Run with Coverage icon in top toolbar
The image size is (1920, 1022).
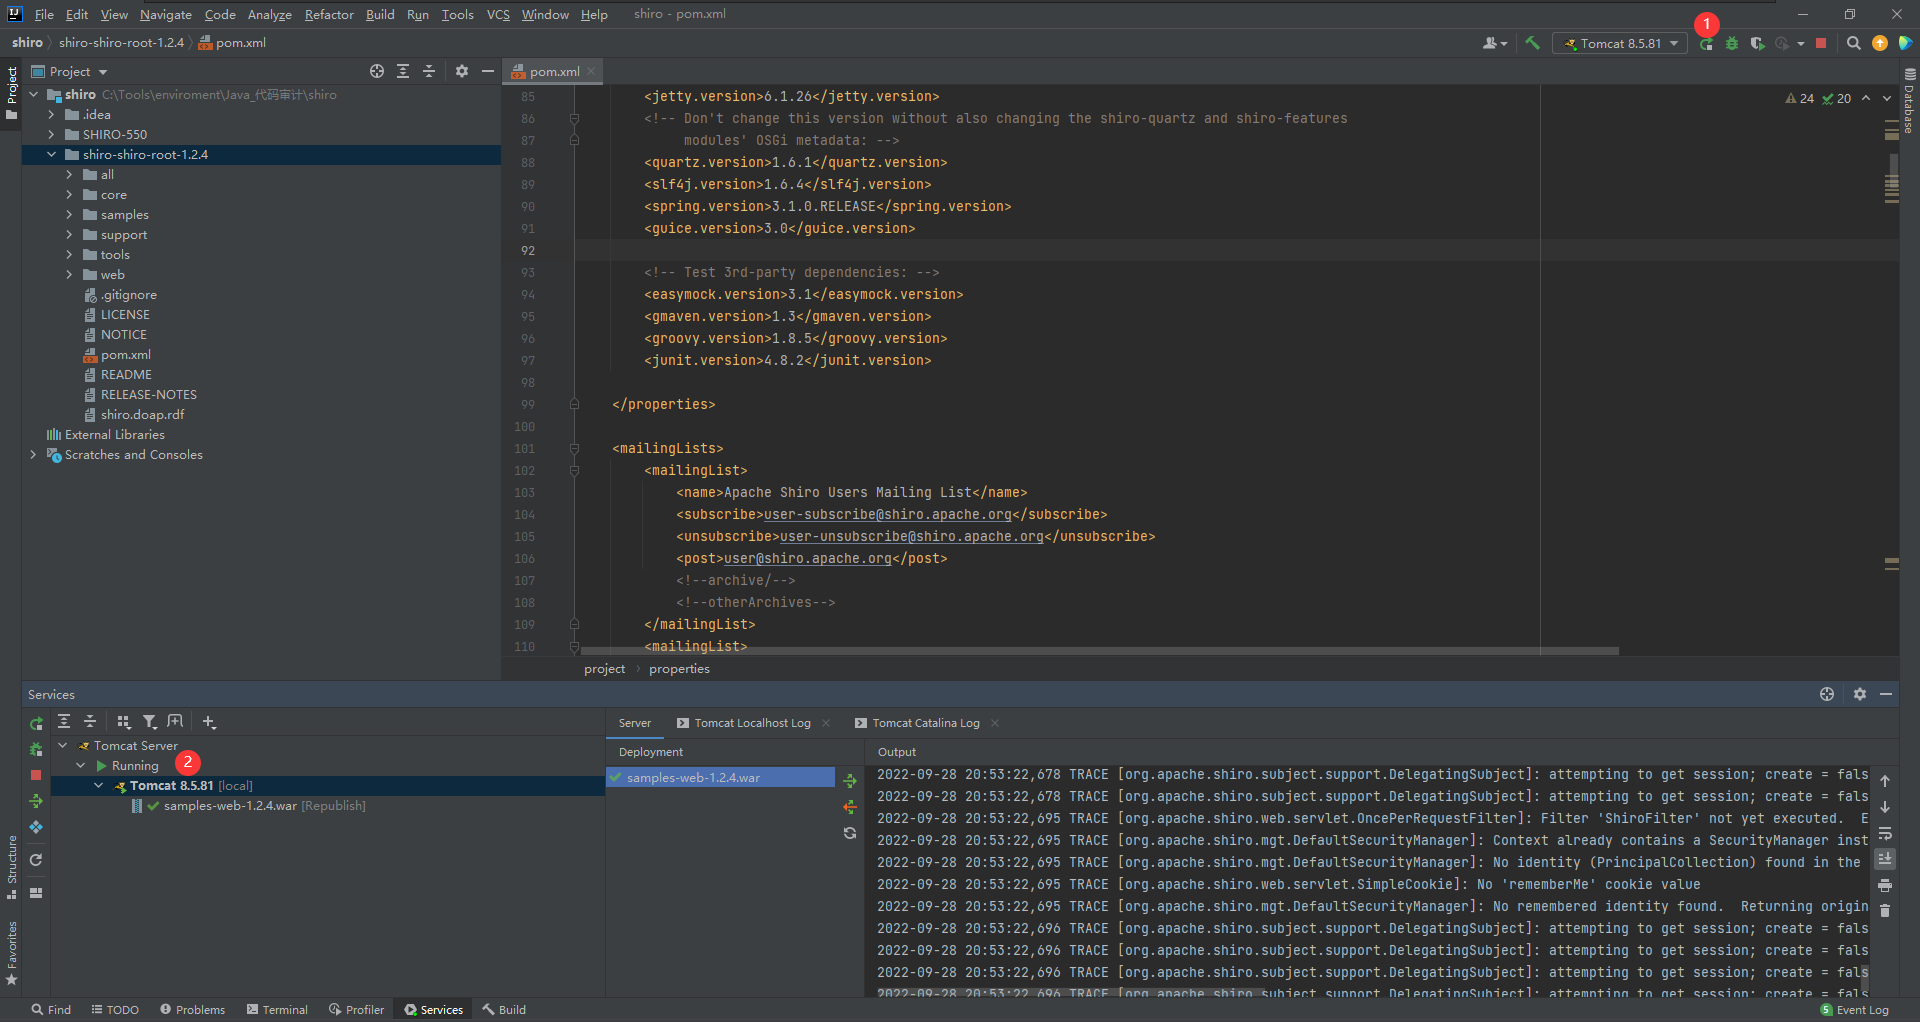pos(1757,44)
